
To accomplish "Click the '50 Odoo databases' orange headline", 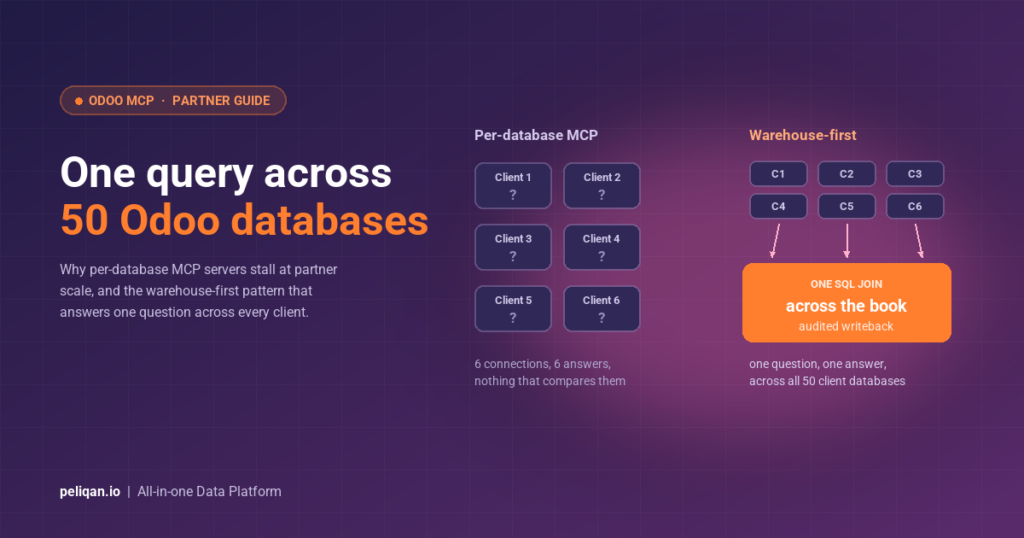I will click(244, 220).
